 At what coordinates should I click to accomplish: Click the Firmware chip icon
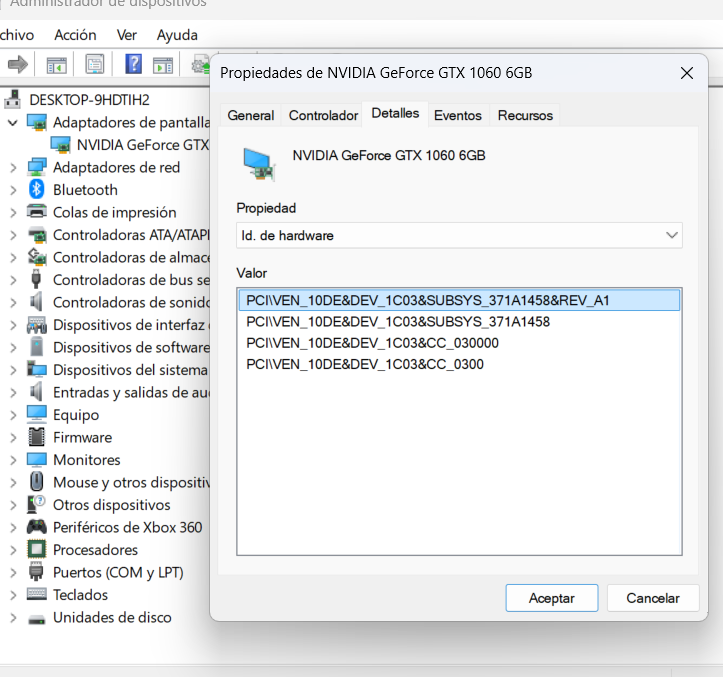[x=37, y=437]
